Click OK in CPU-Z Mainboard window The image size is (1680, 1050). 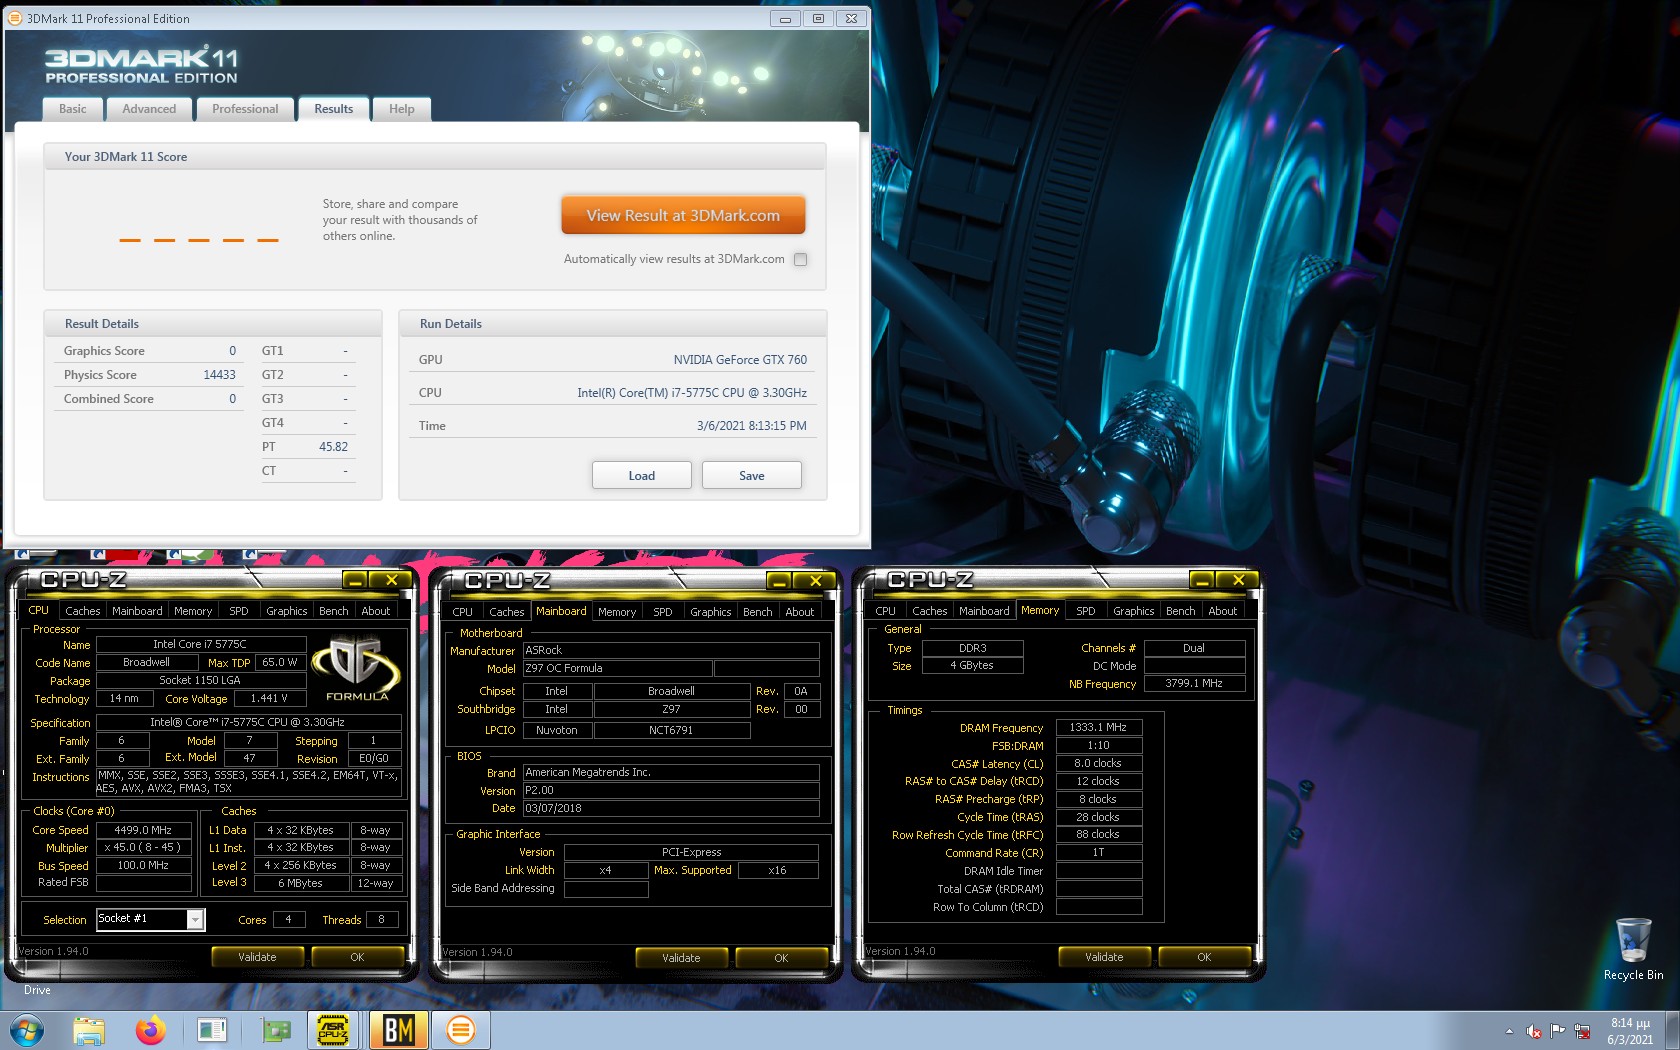tap(781, 958)
